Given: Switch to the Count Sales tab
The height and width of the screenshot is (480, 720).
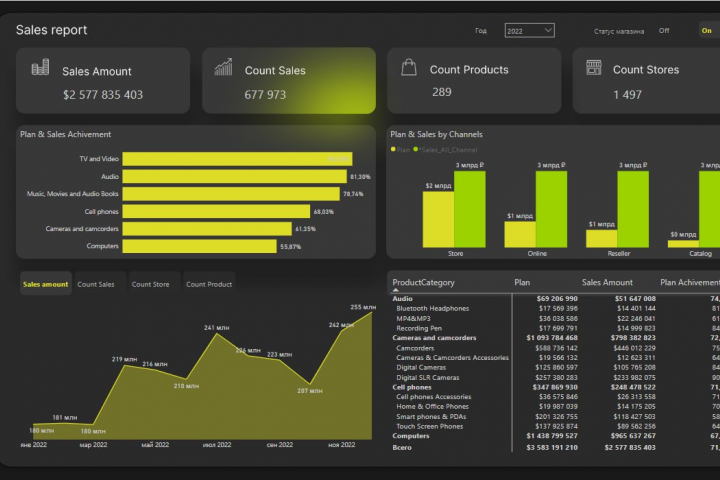Looking at the screenshot, I should [96, 284].
